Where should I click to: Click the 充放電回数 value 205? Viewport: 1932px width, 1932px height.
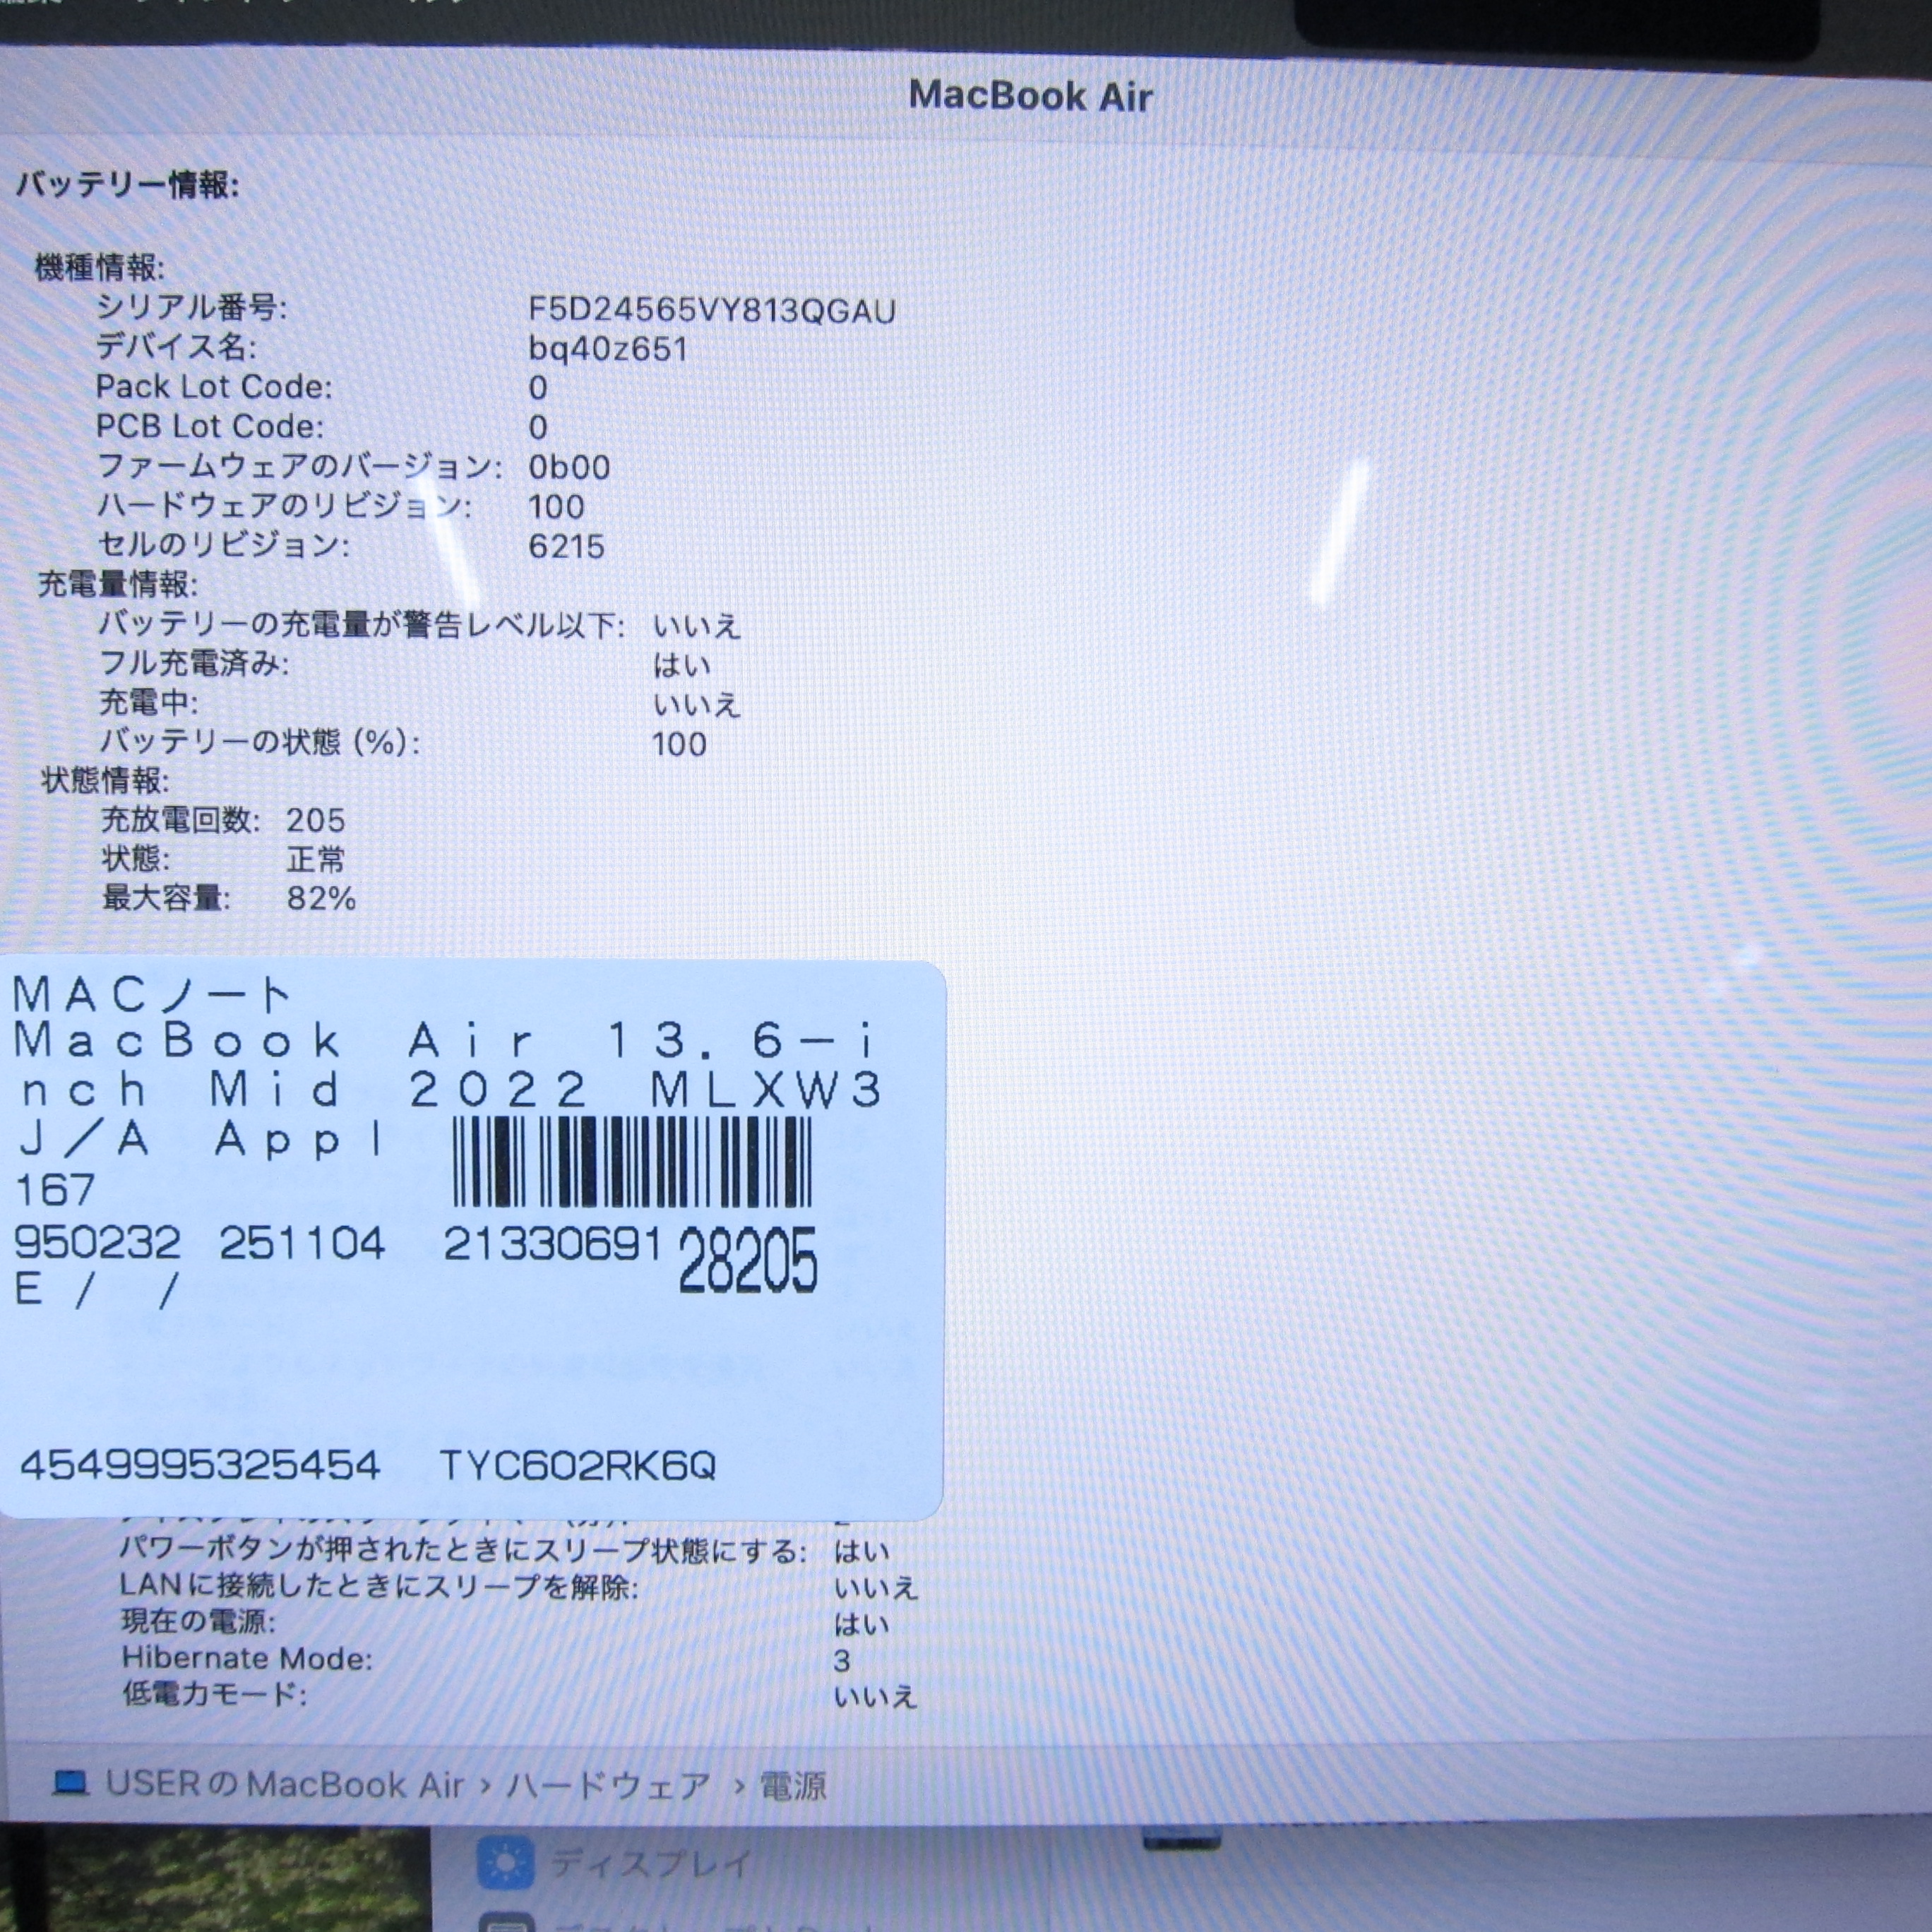(315, 821)
